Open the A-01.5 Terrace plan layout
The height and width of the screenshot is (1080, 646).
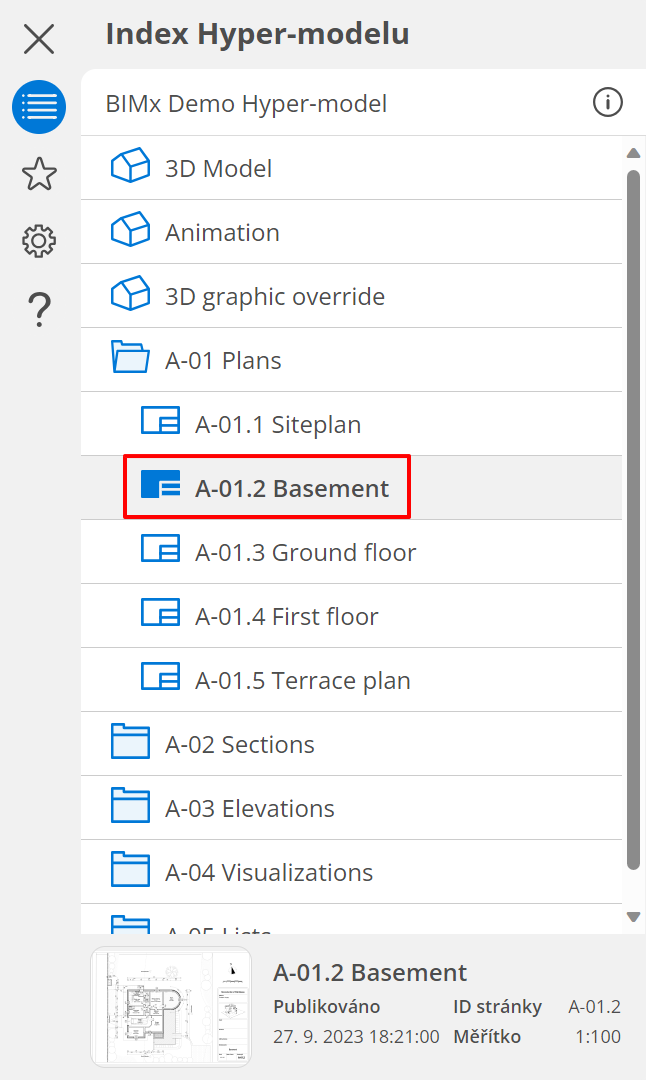point(302,680)
